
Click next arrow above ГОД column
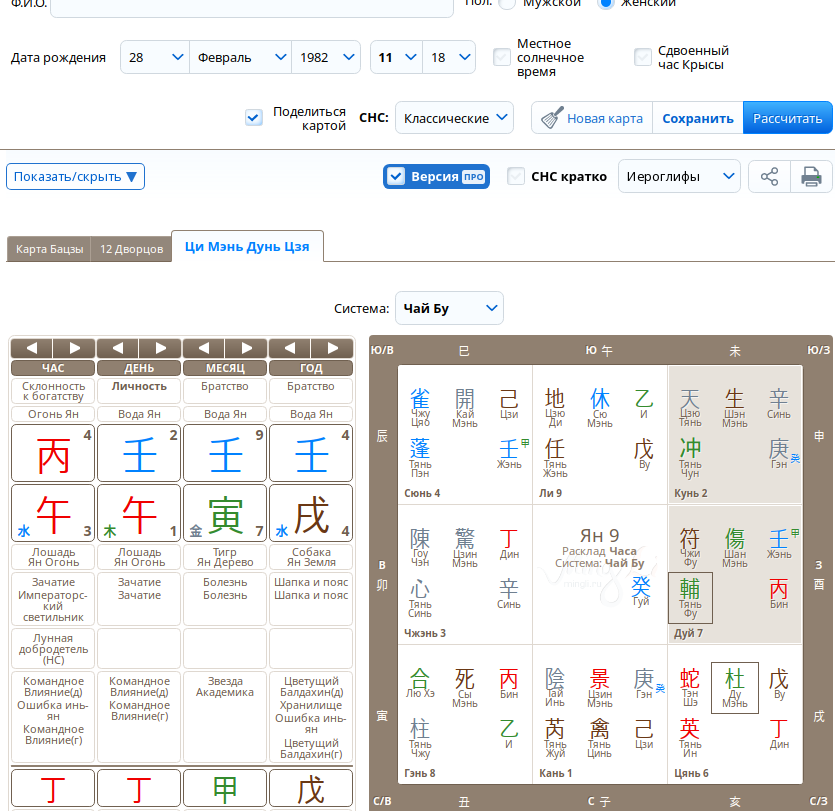click(x=332, y=348)
